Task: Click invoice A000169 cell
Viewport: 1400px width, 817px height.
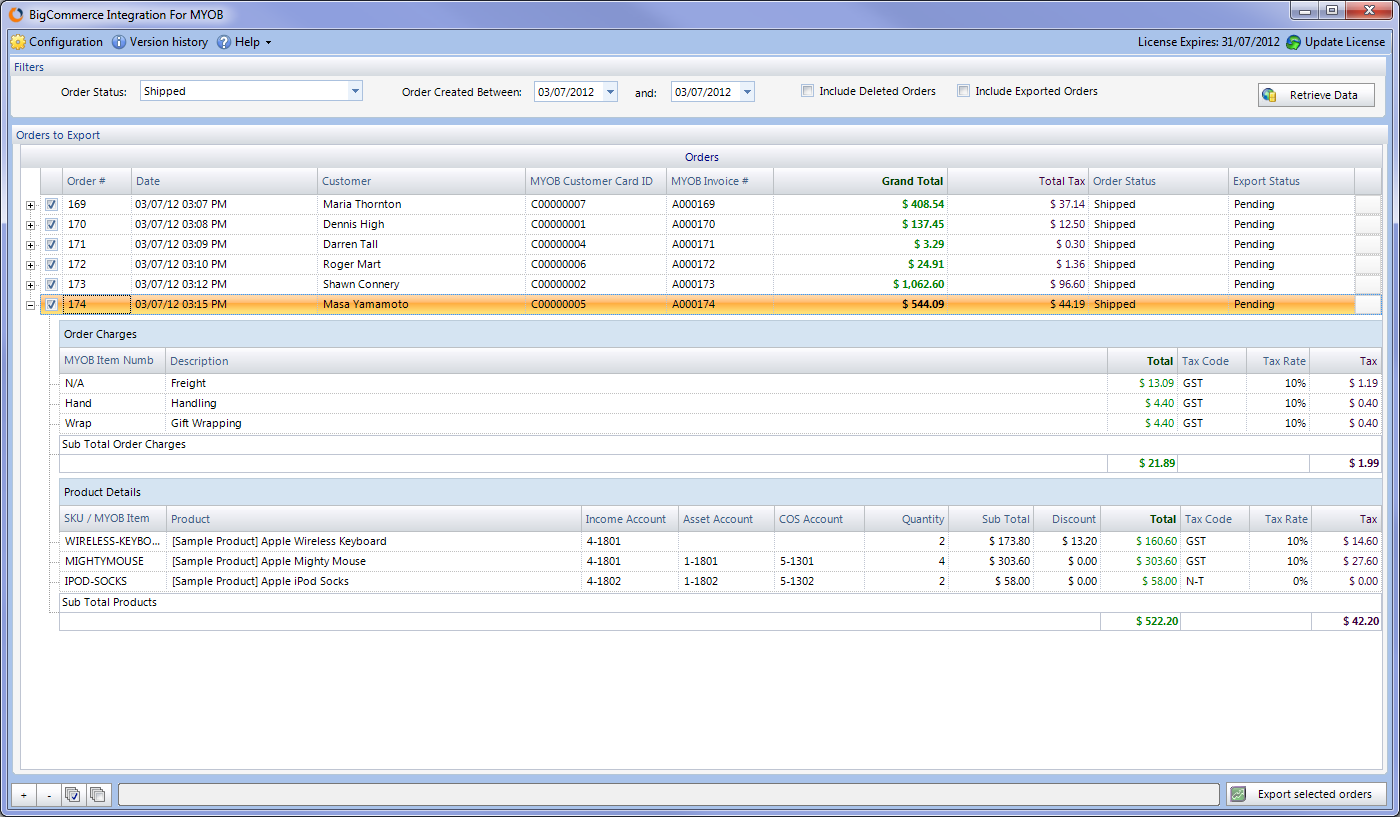Action: click(x=720, y=204)
